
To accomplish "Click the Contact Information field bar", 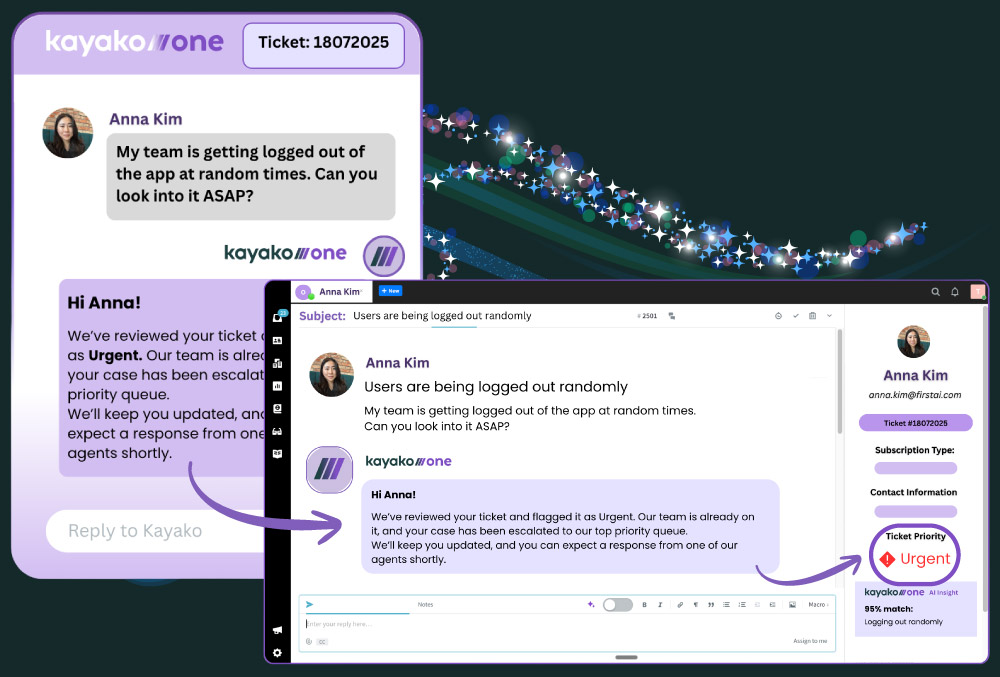I will pyautogui.click(x=915, y=511).
